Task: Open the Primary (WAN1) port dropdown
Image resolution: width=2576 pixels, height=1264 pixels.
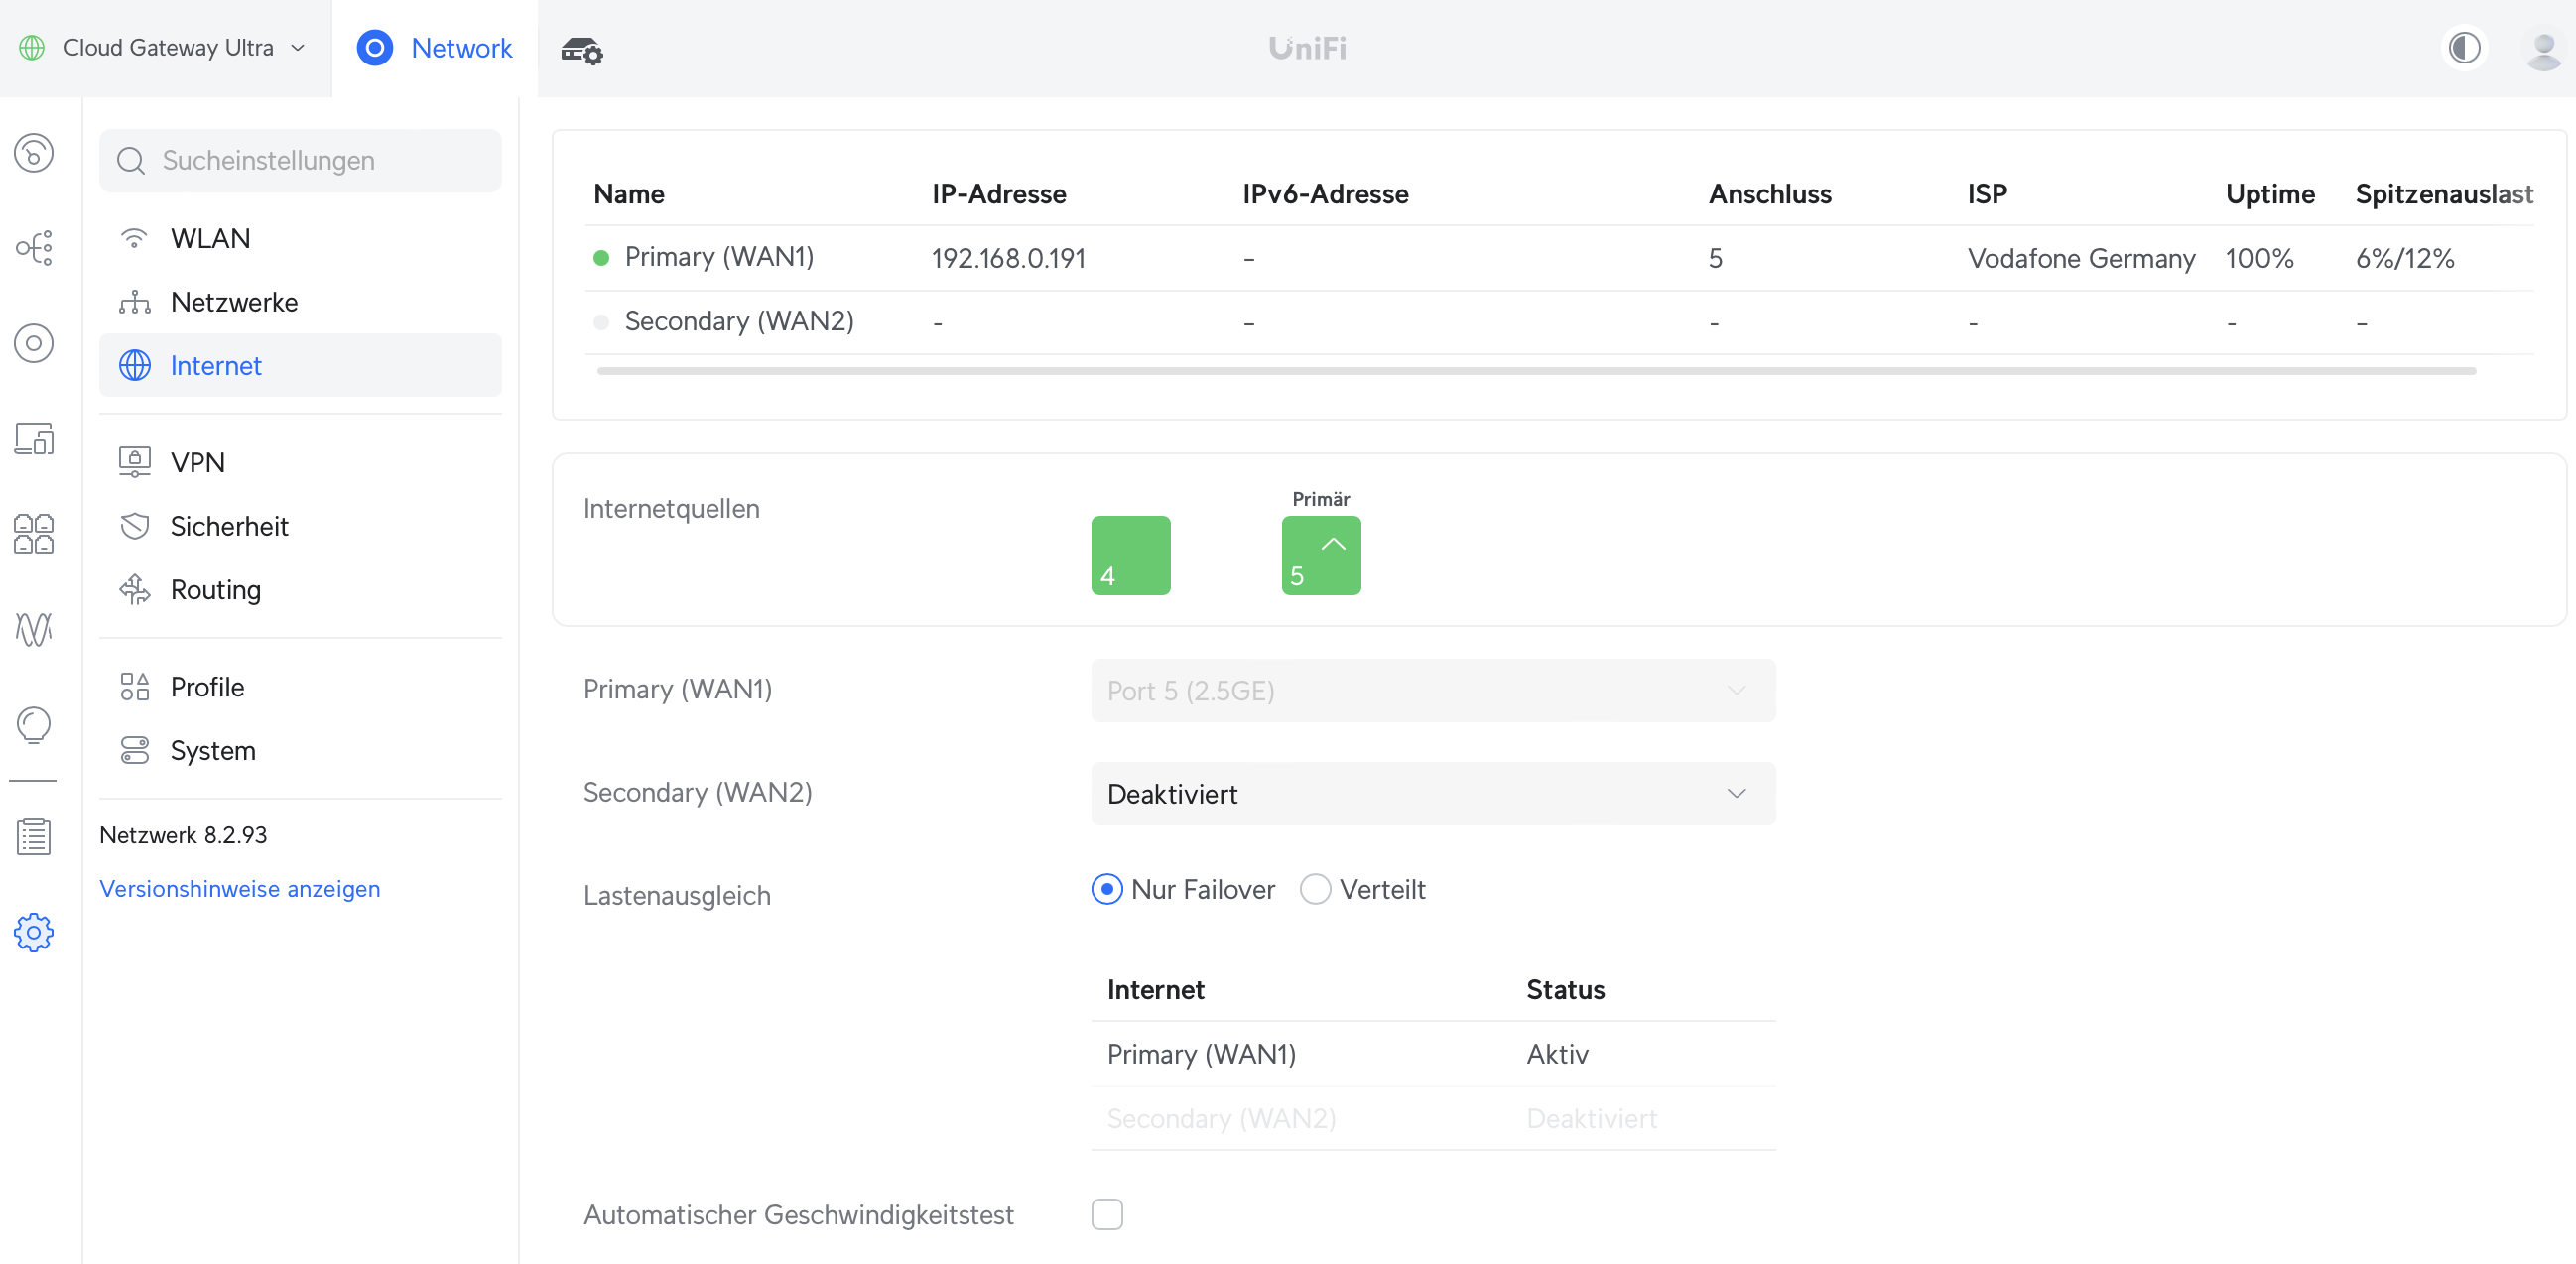Action: [x=1432, y=691]
